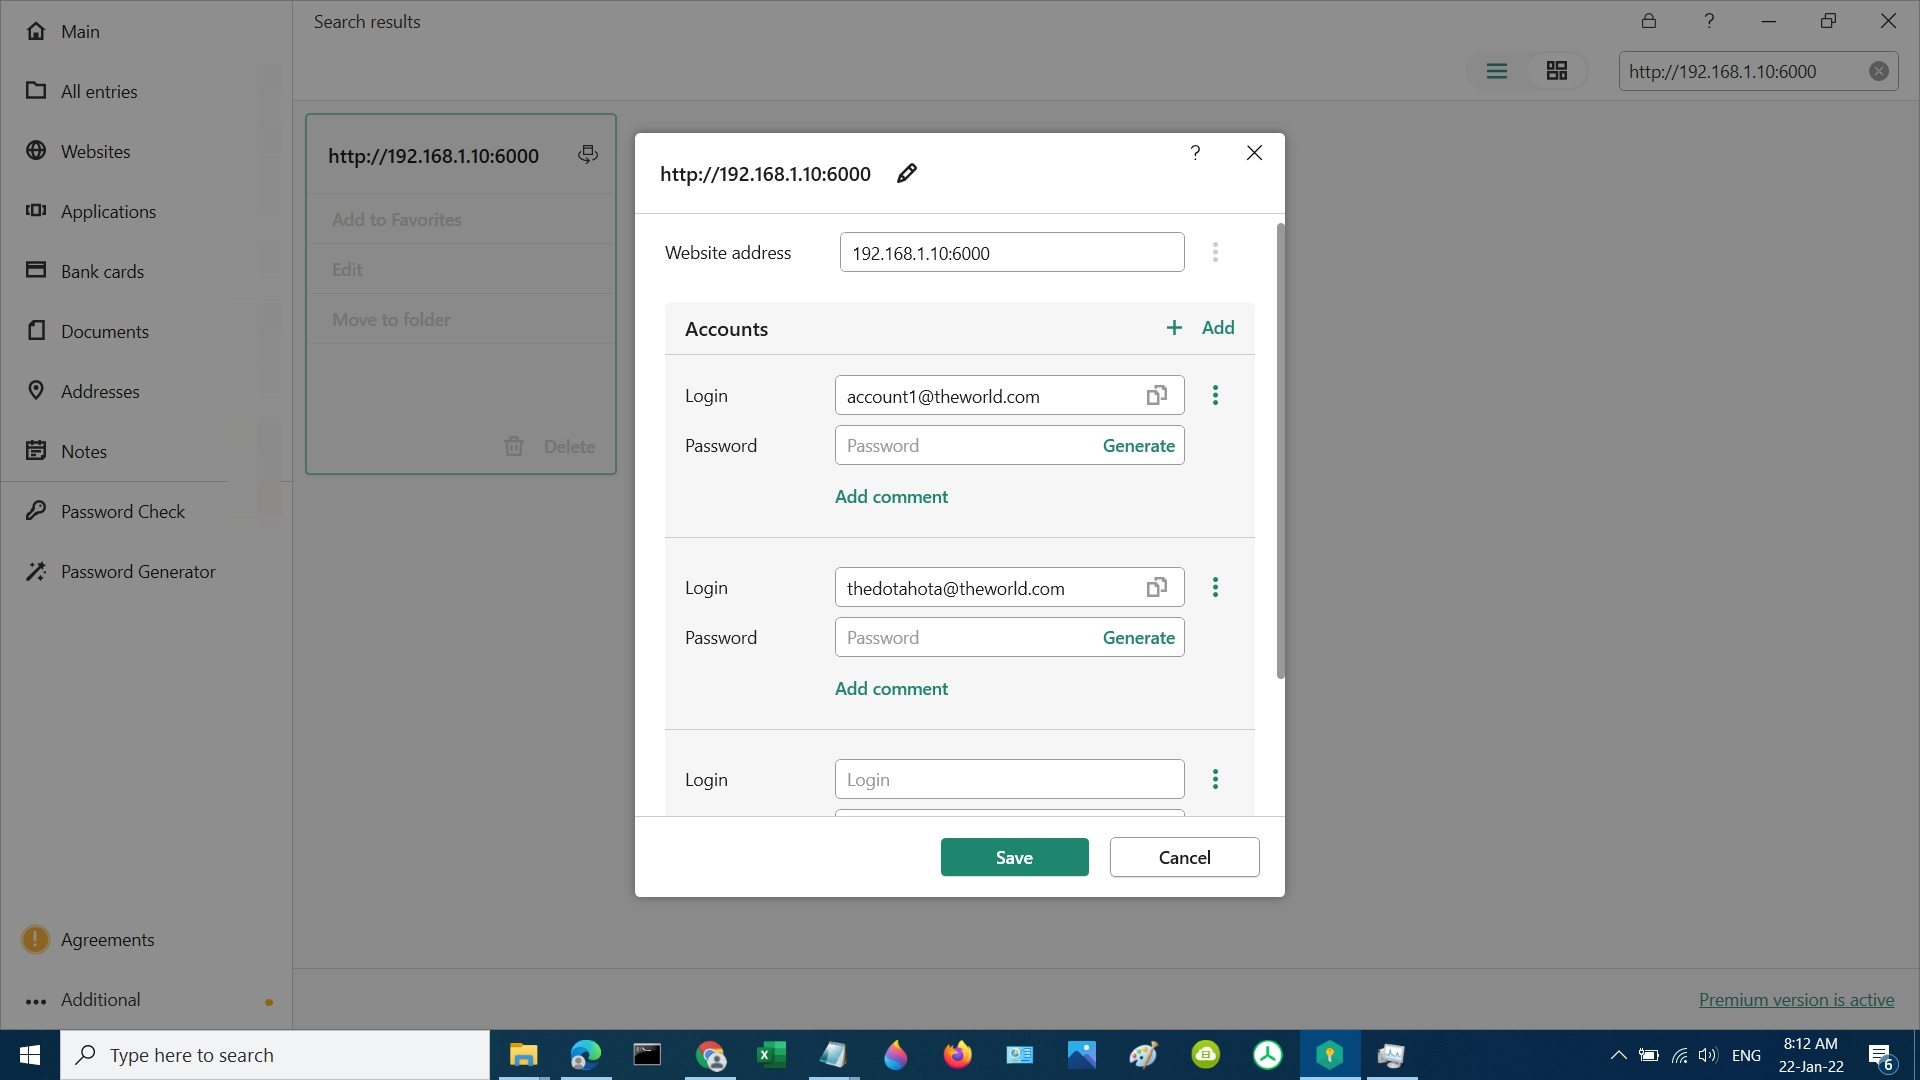The width and height of the screenshot is (1920, 1080).
Task: Open website address options menu
Action: (x=1215, y=252)
